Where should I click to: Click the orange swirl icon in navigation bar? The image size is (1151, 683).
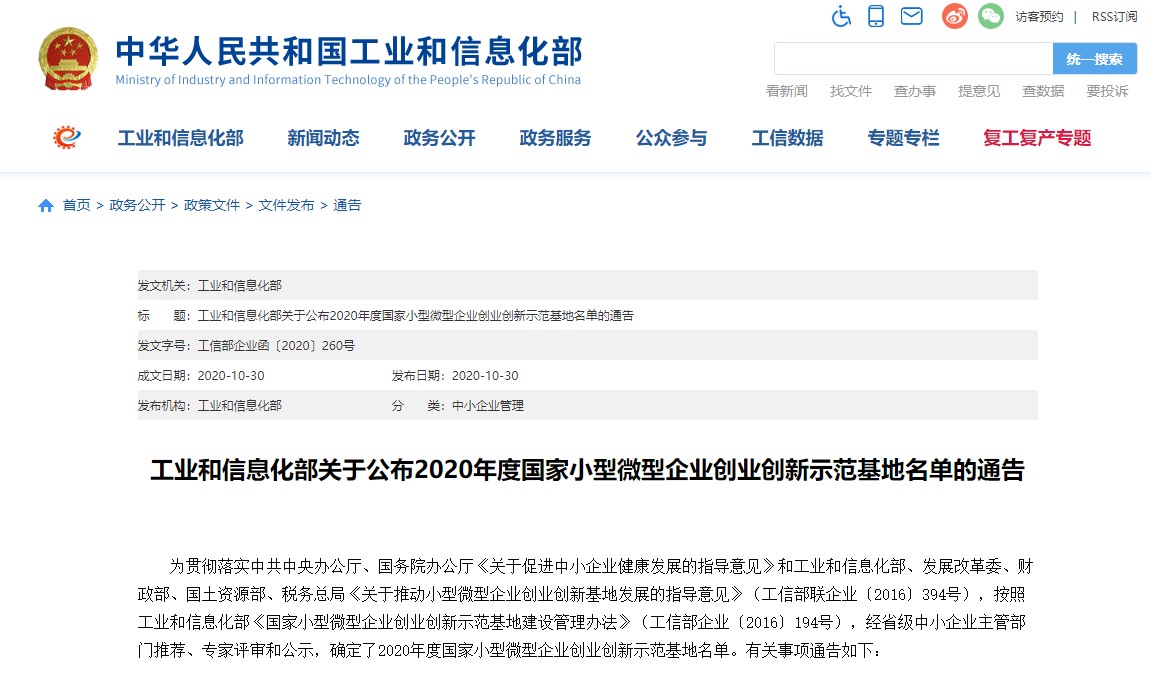(67, 138)
